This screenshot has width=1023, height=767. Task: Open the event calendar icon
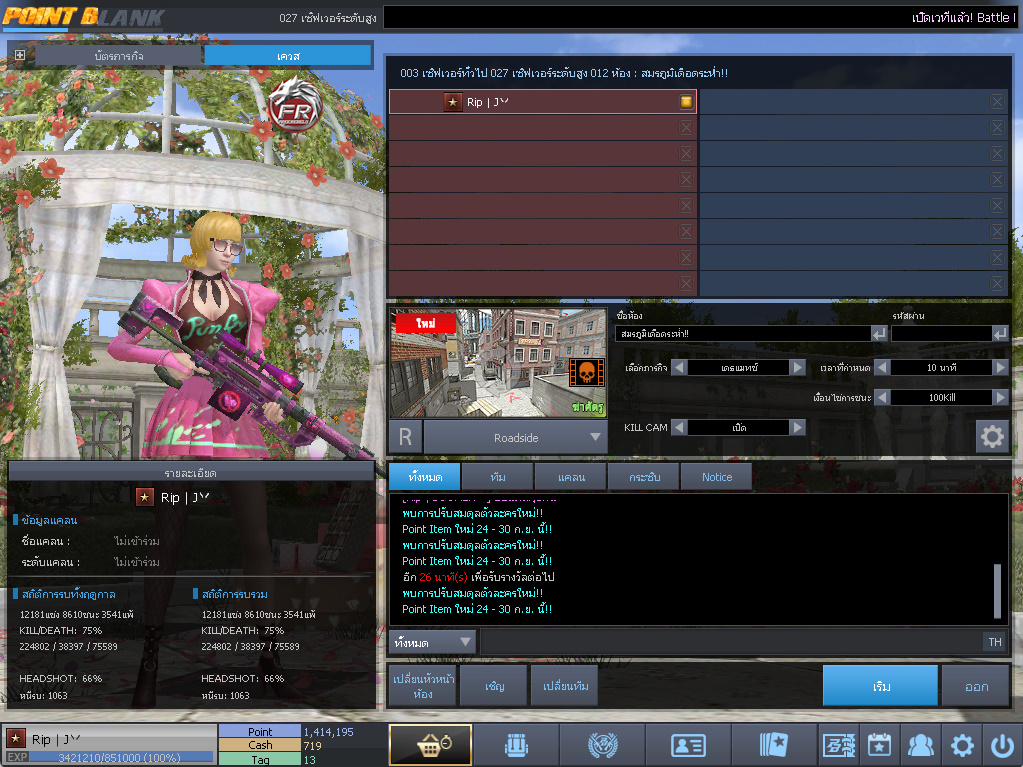point(879,745)
